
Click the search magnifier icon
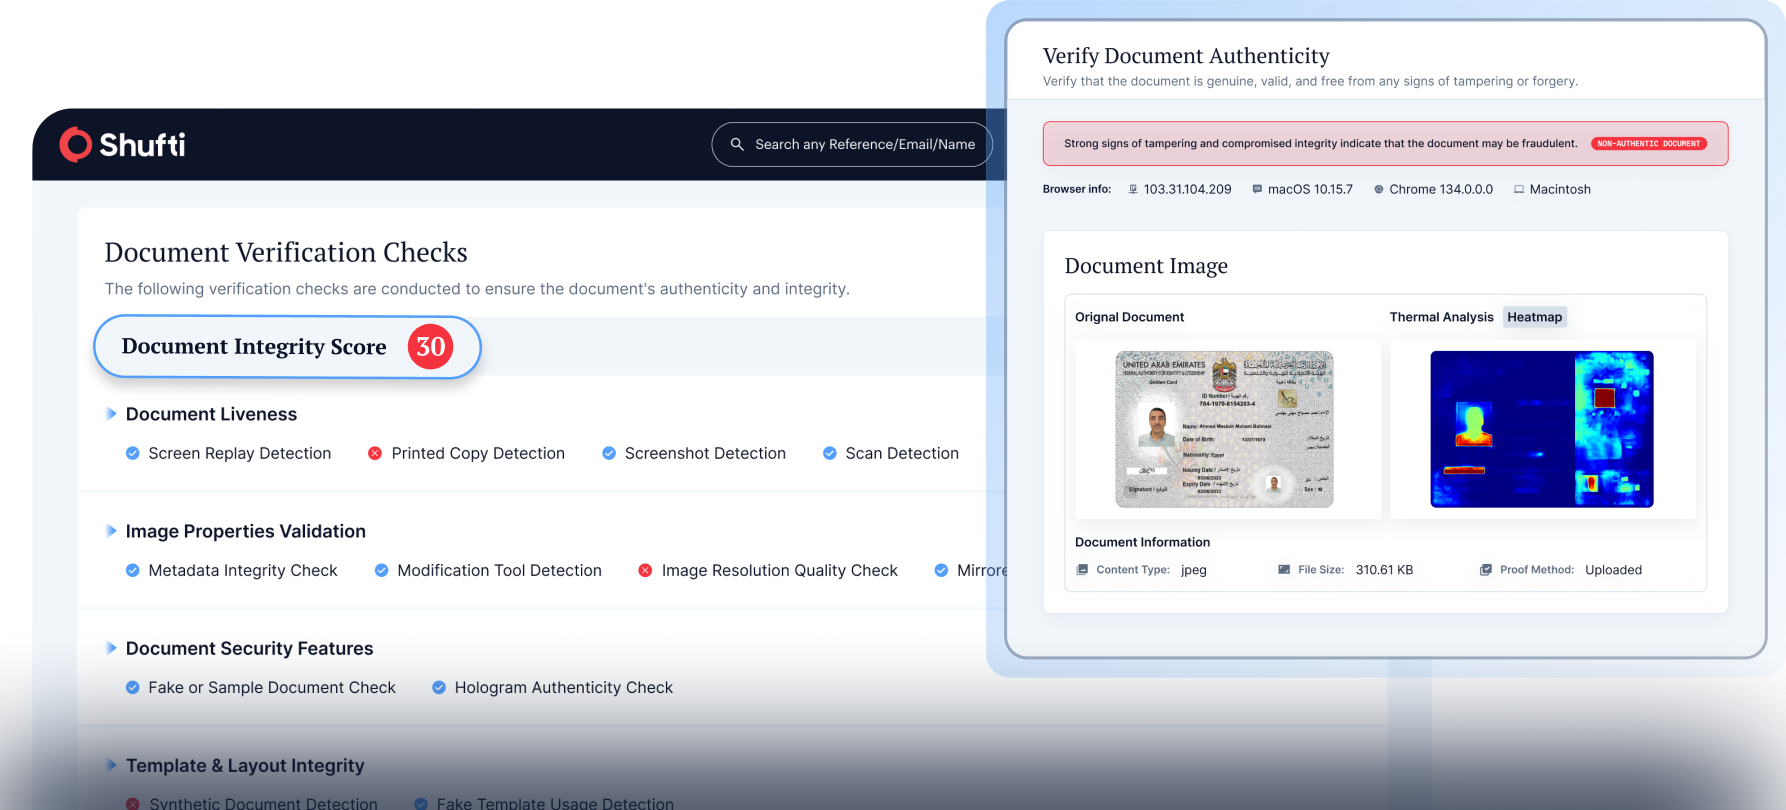click(737, 144)
